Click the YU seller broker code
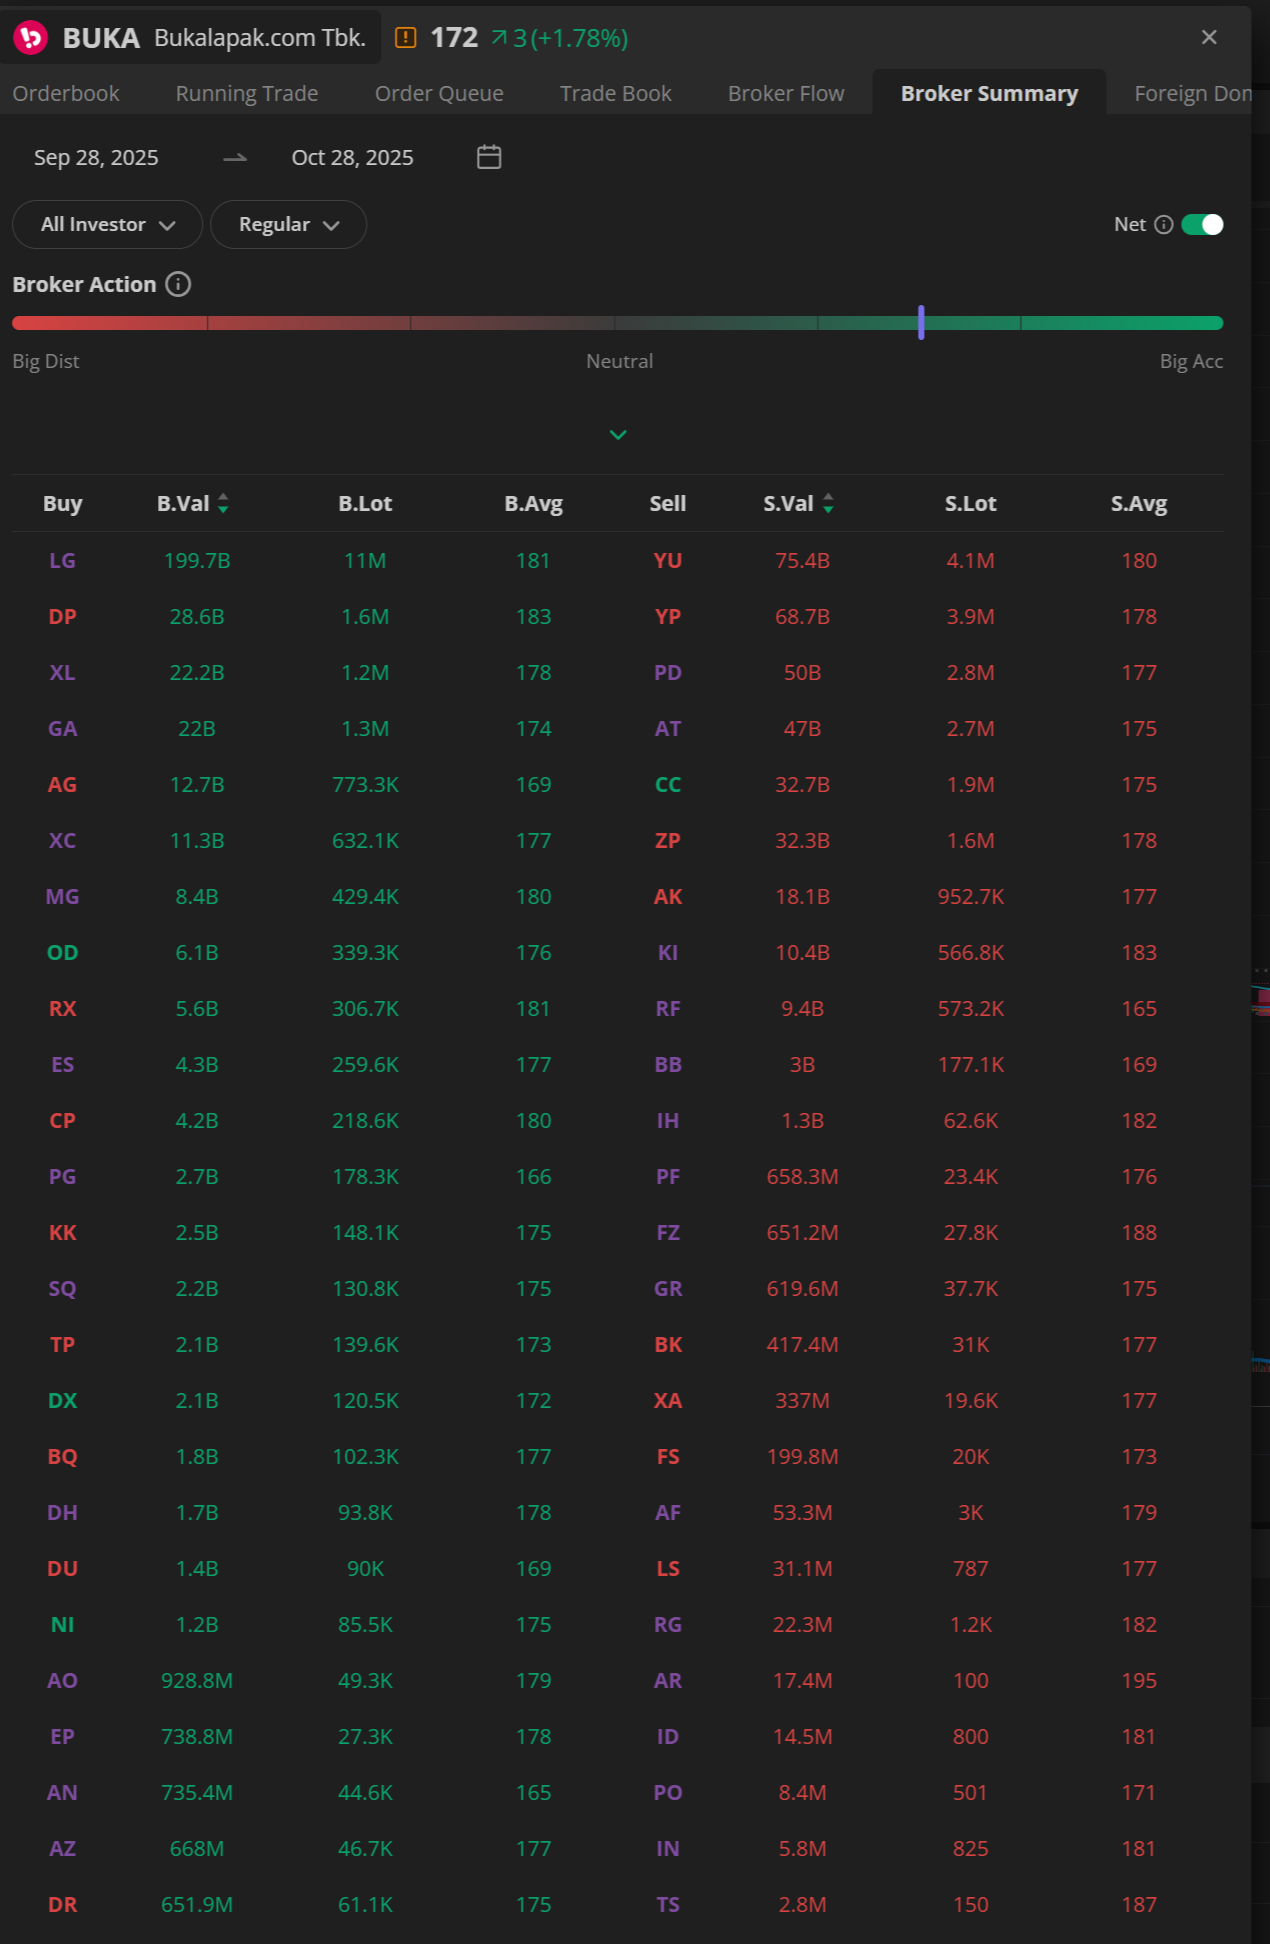This screenshot has width=1270, height=1944. click(667, 561)
